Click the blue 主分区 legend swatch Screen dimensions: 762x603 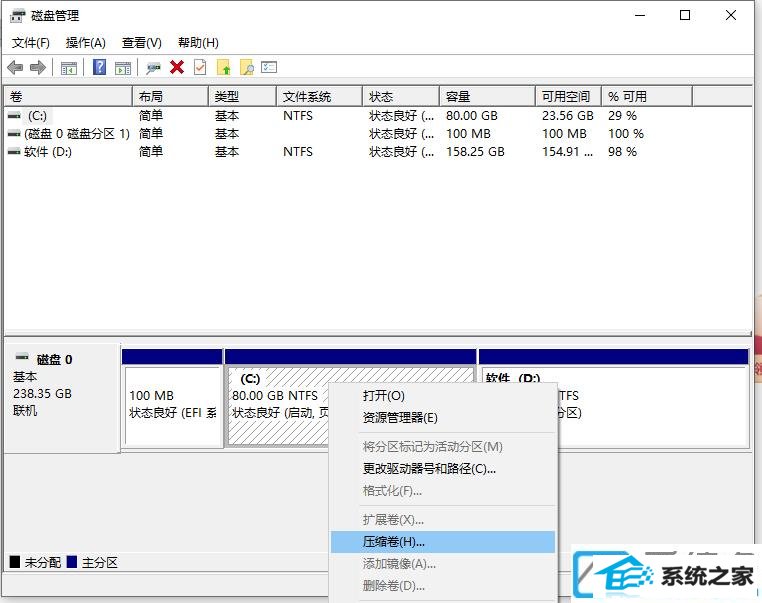[x=72, y=562]
